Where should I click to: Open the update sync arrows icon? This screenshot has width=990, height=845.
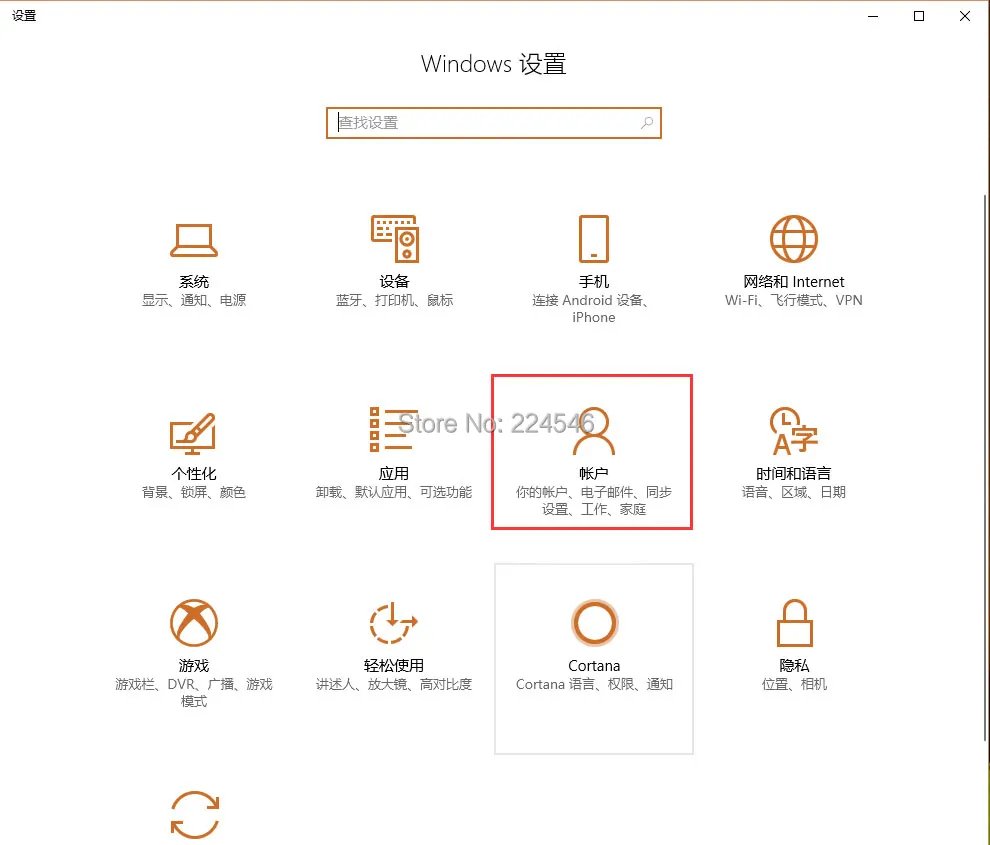click(194, 815)
